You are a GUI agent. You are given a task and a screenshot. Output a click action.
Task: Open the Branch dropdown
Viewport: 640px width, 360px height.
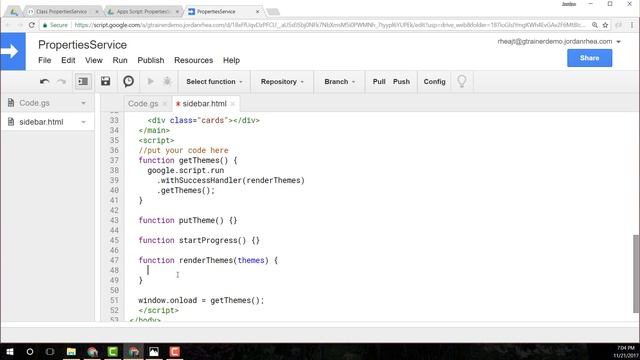click(340, 82)
